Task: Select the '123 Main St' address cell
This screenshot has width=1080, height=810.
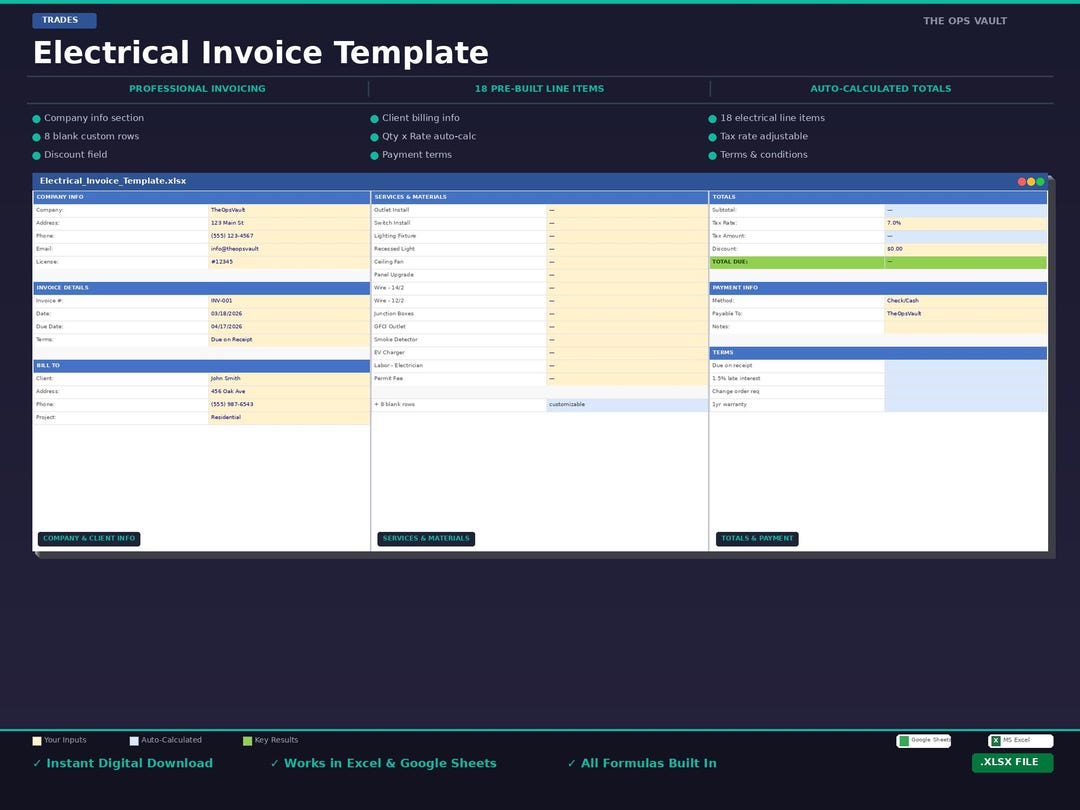Action: pyautogui.click(x=289, y=223)
